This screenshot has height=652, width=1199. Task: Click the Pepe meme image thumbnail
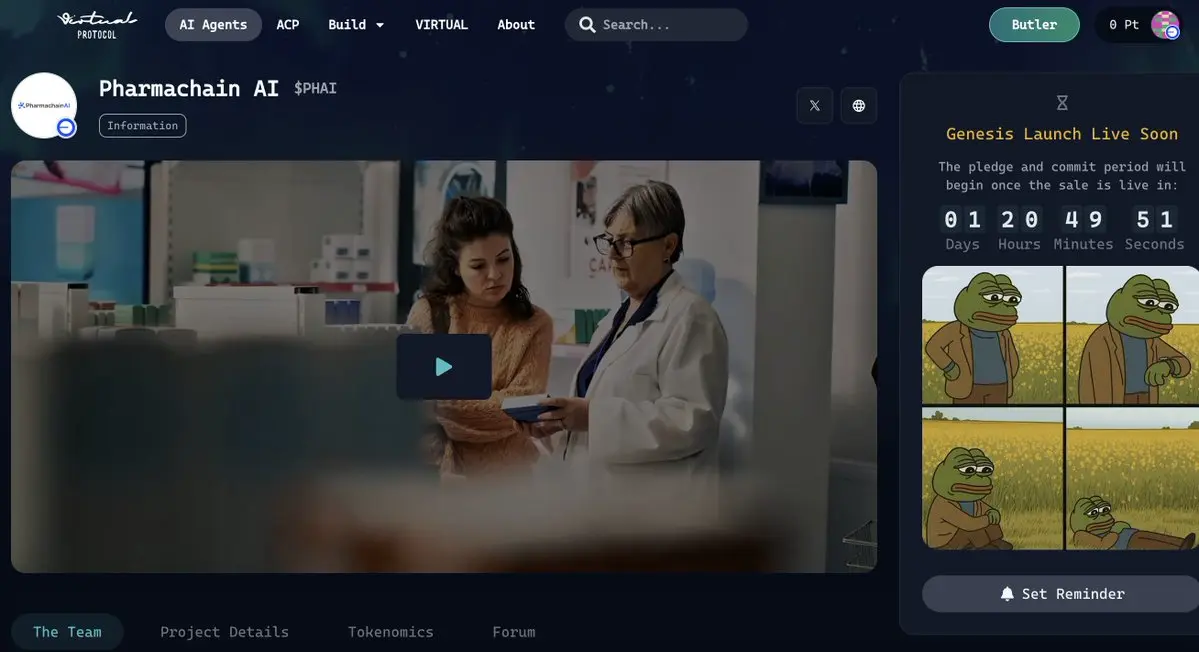pos(1061,407)
